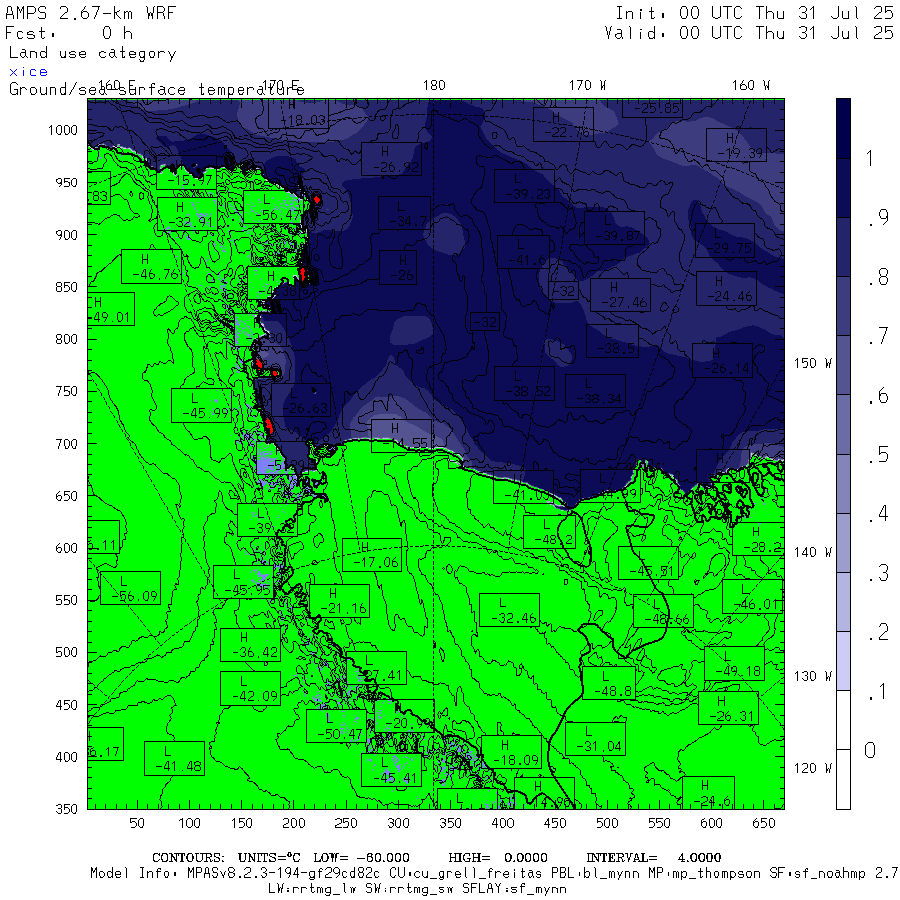Click the 'L -50.47' map label
This screenshot has height=900, width=900.
[x=336, y=726]
